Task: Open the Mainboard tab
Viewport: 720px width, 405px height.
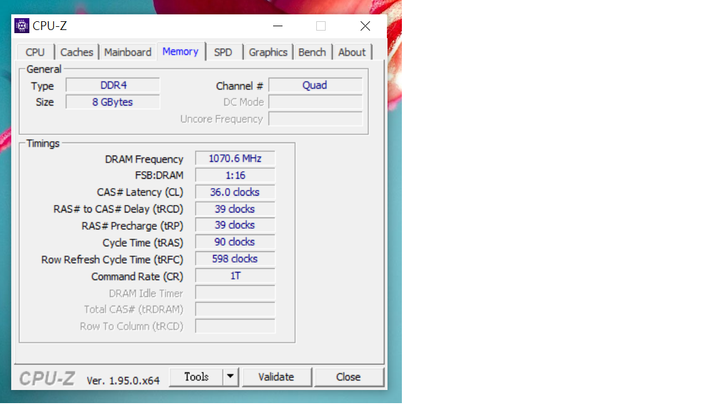Action: (128, 52)
